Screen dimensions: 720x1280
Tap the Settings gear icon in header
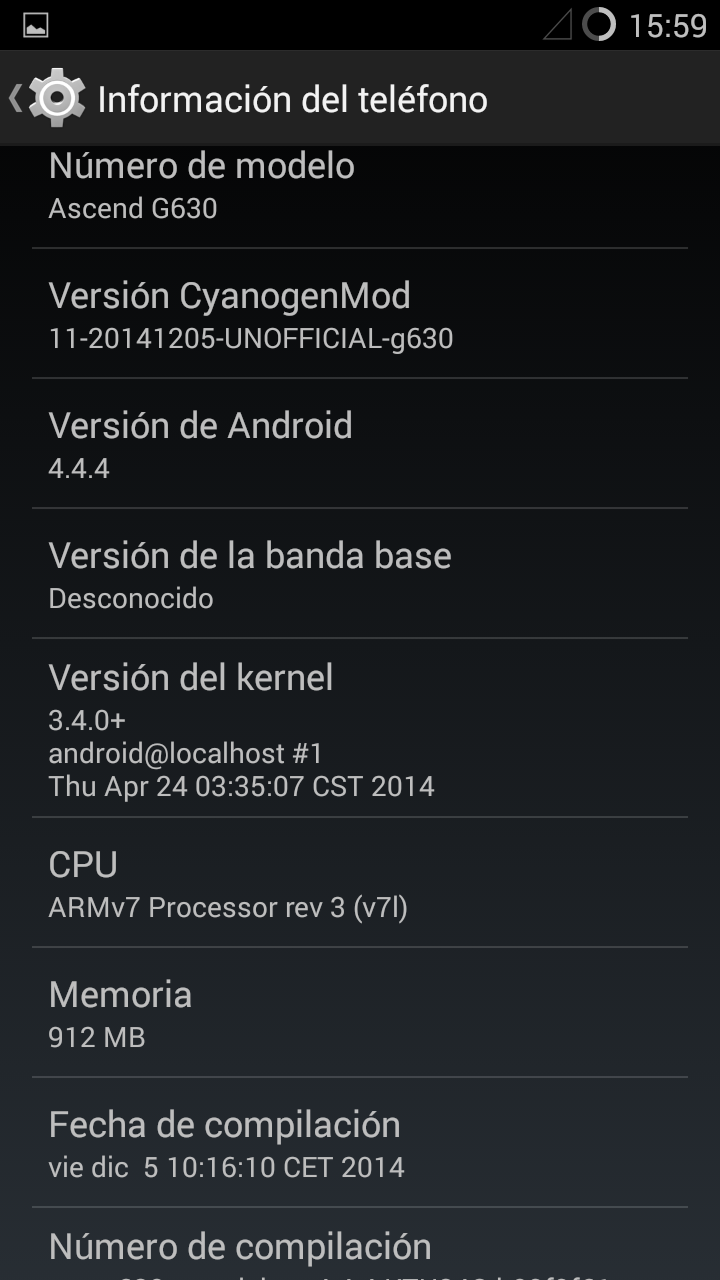pyautogui.click(x=57, y=98)
